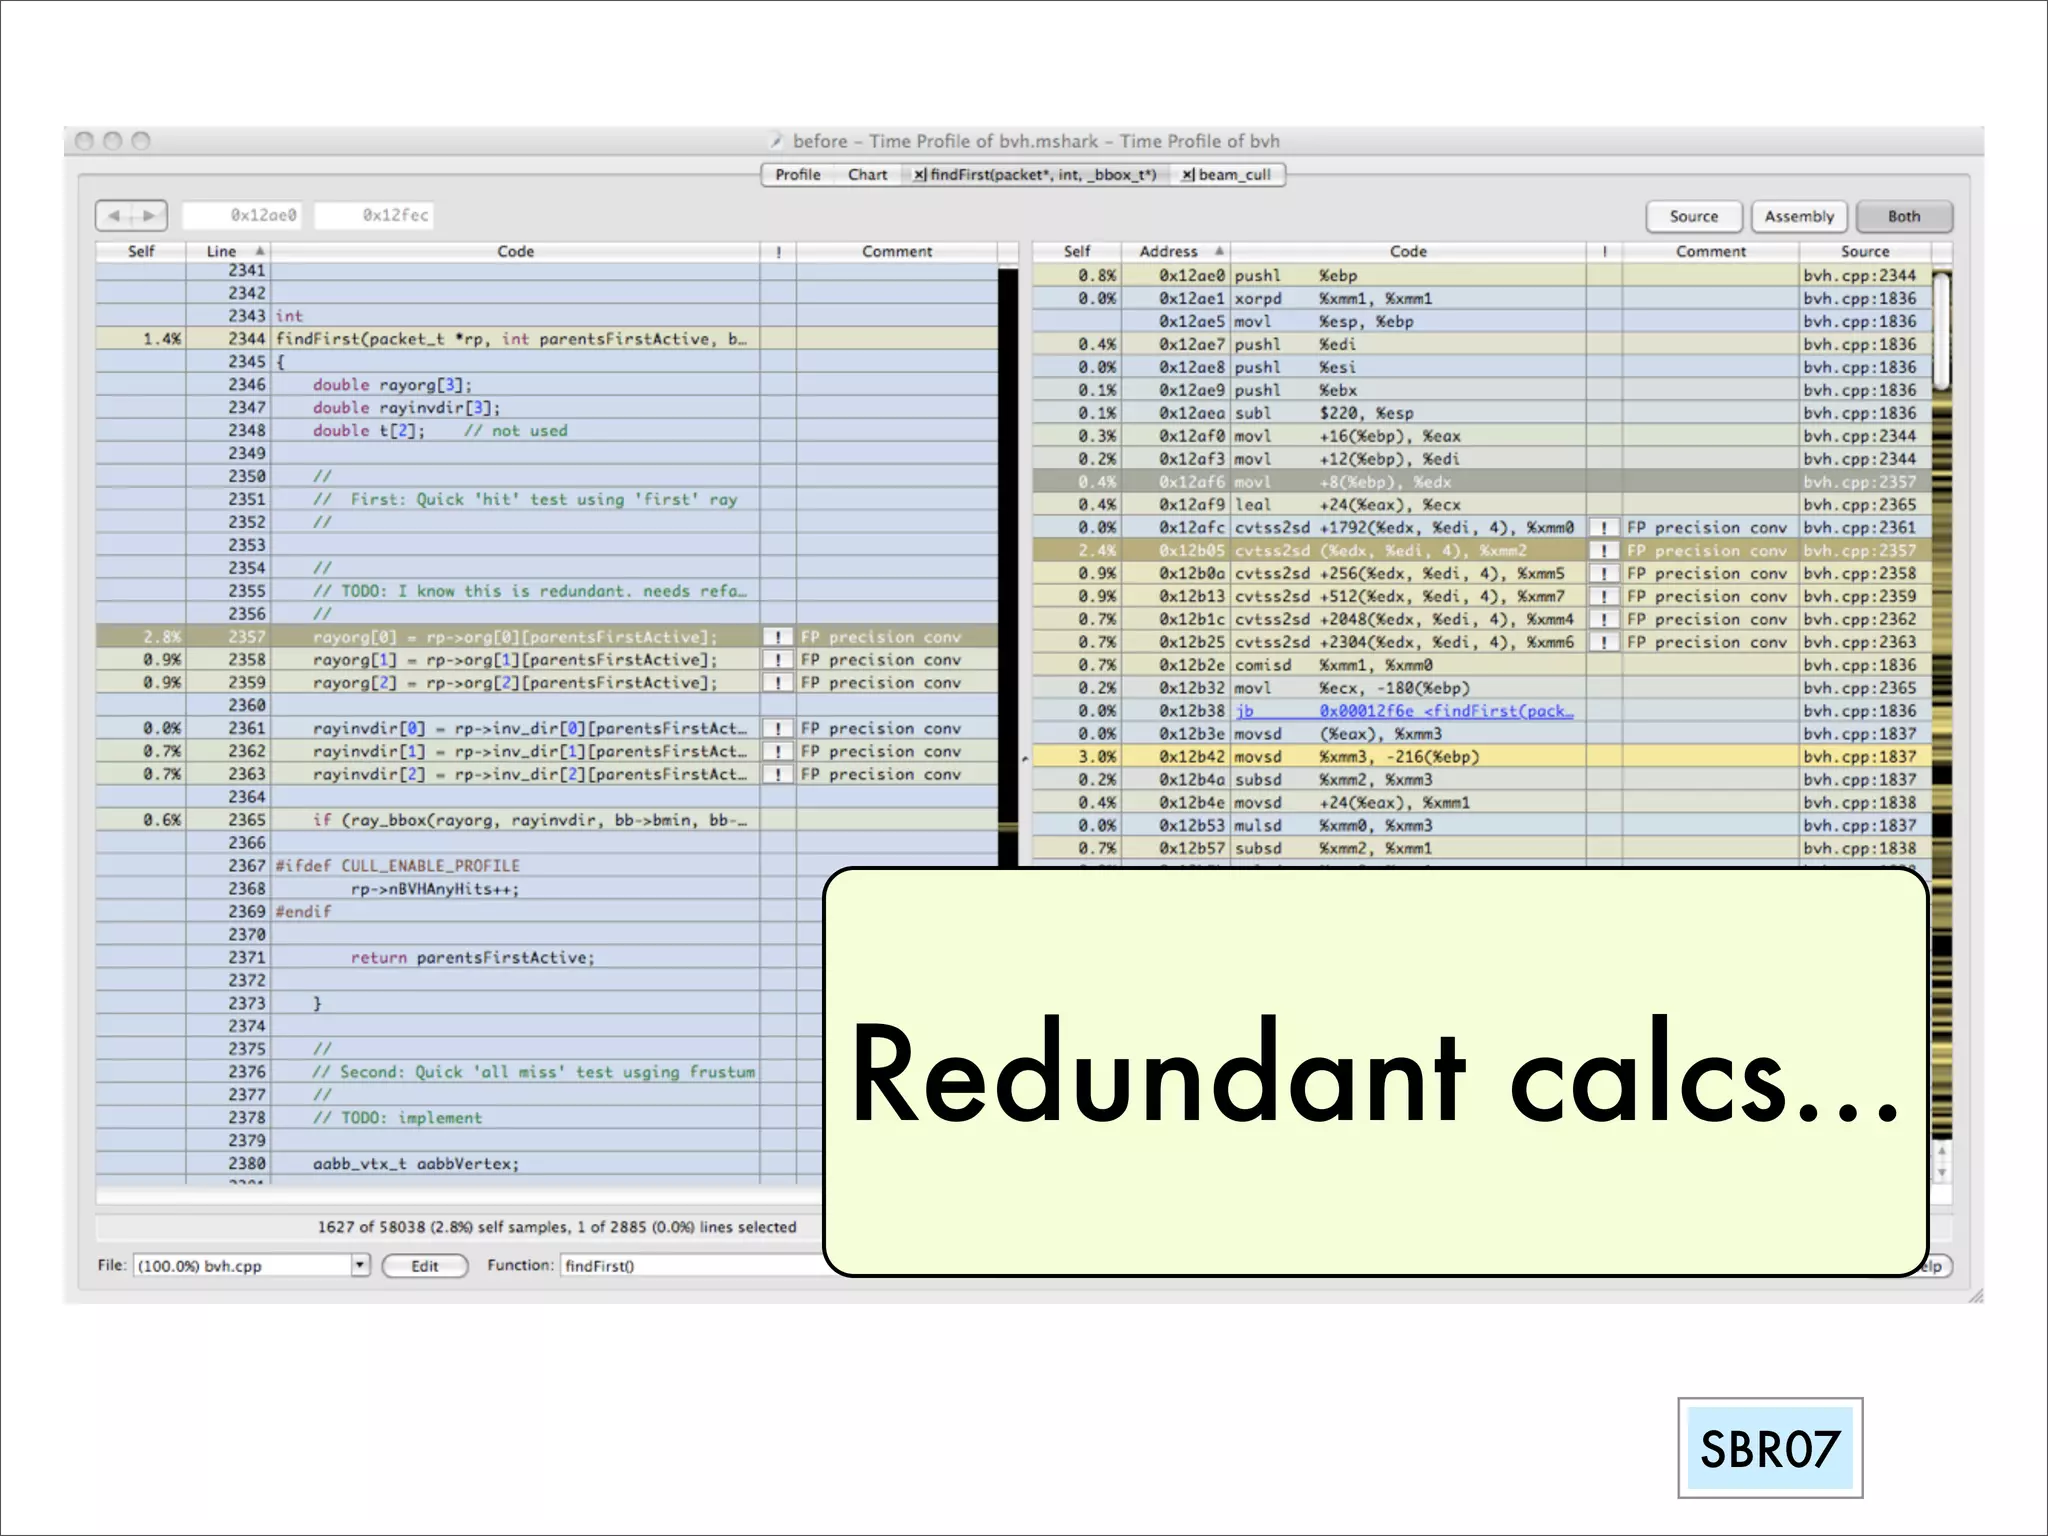
Task: Select the Both view mode
Action: pyautogui.click(x=1903, y=216)
